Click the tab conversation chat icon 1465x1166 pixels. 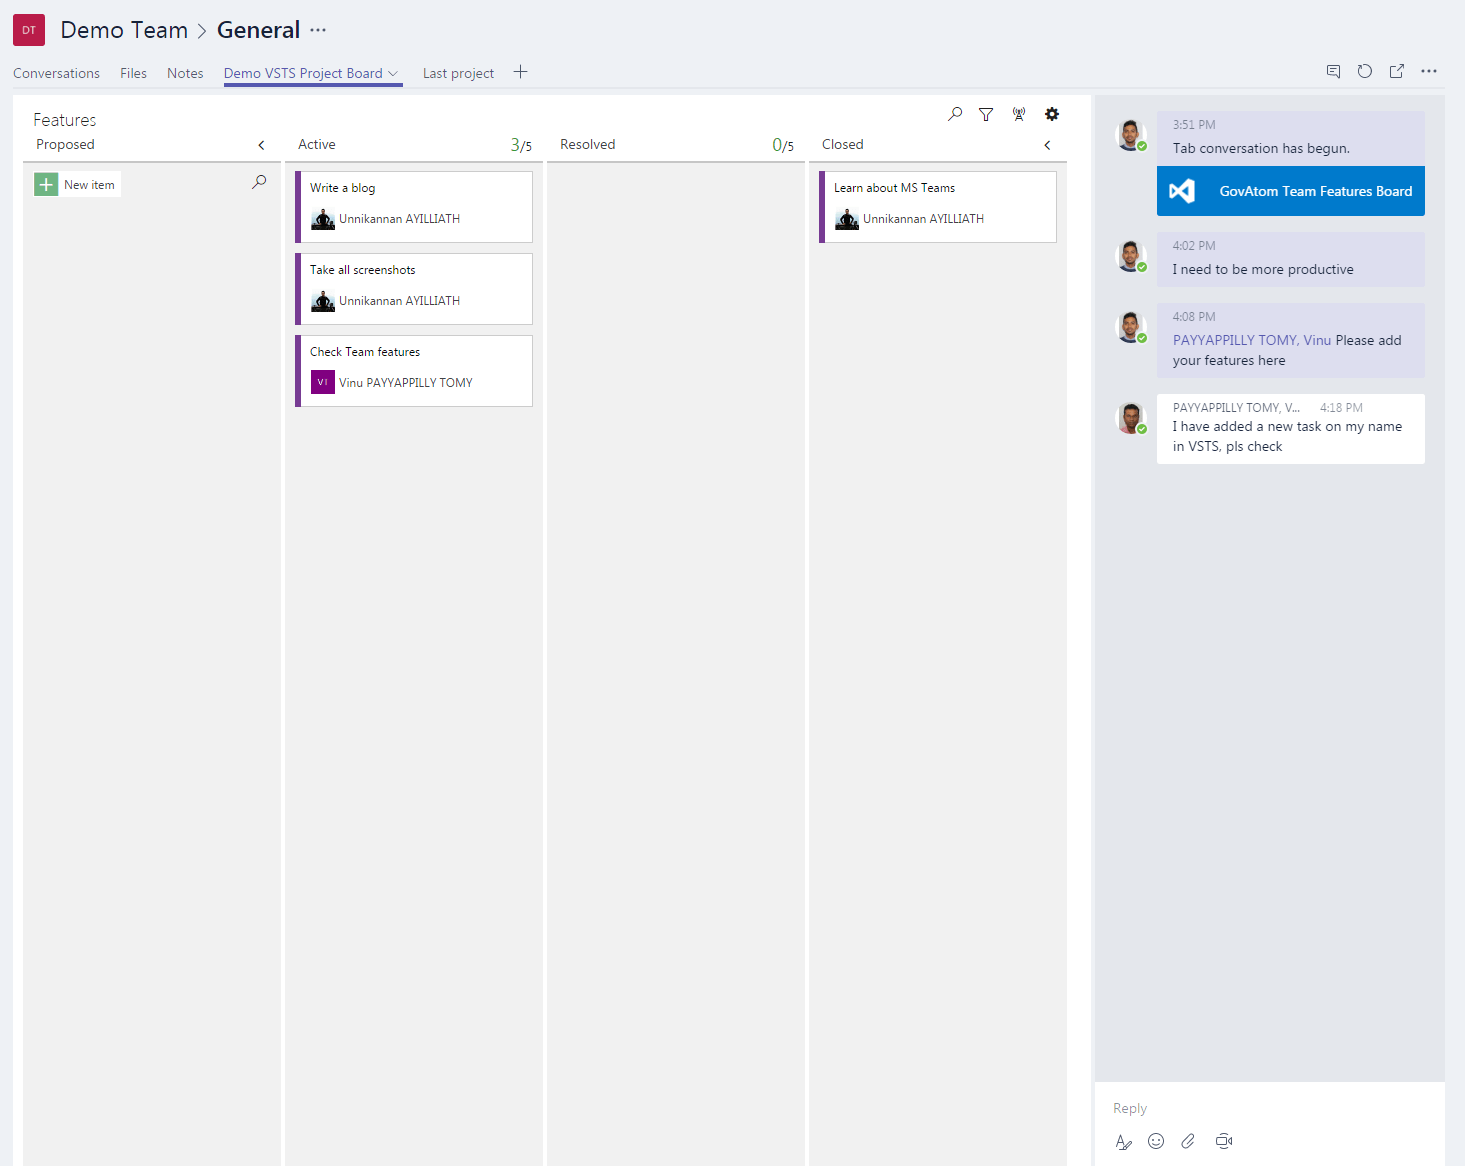point(1333,71)
